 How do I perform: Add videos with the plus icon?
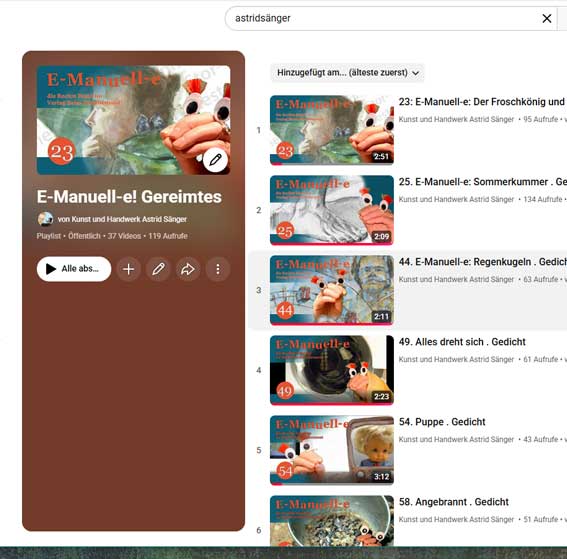[128, 269]
